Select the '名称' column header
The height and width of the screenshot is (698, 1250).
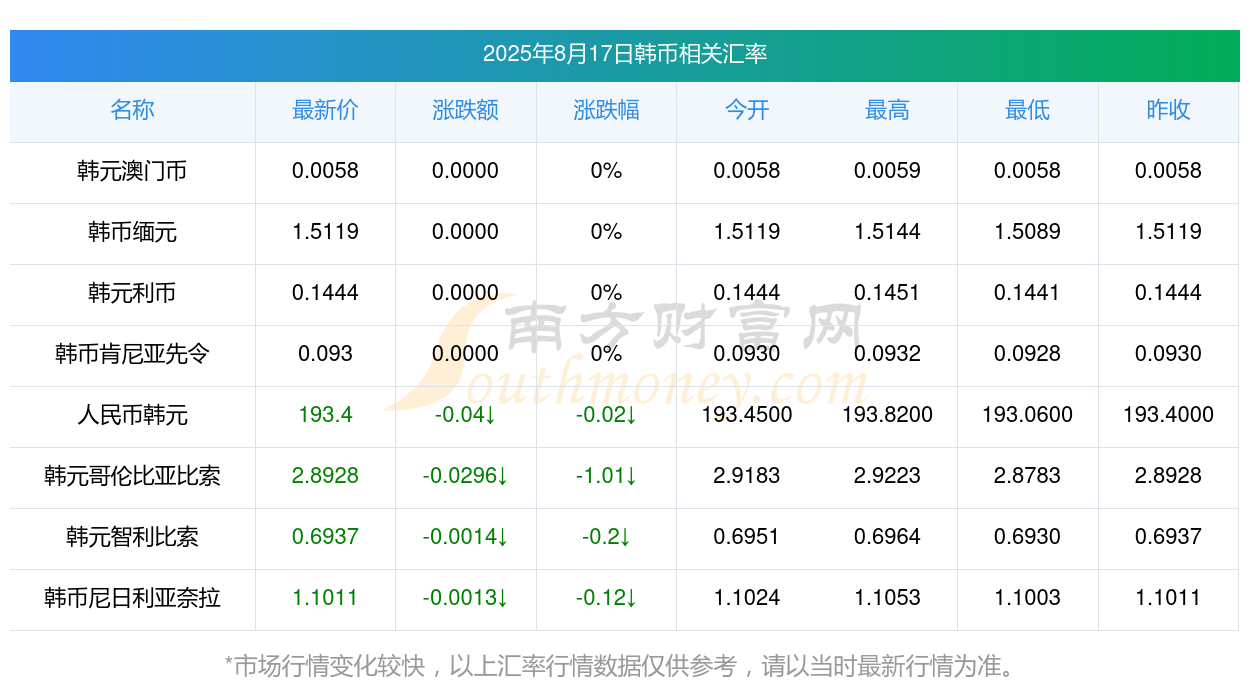click(x=132, y=110)
